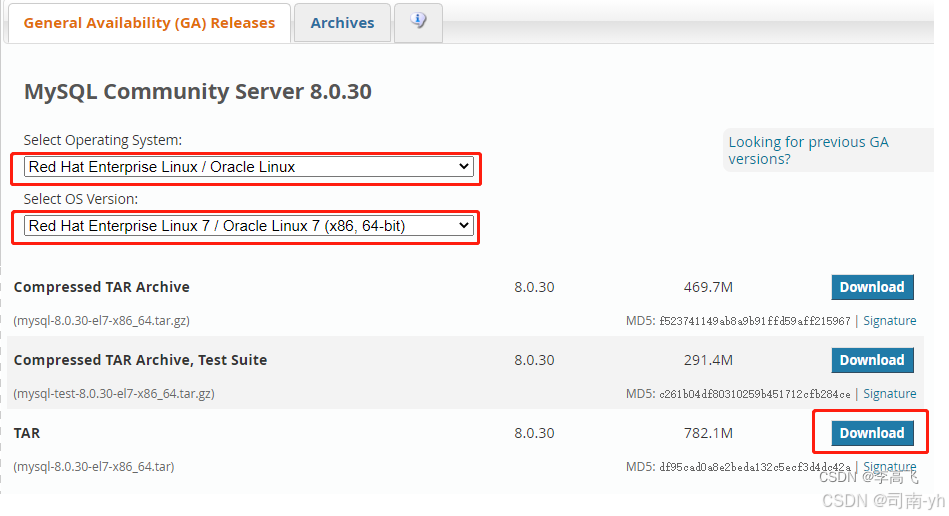
Task: Click the 291.4M size value
Action: 708,360
